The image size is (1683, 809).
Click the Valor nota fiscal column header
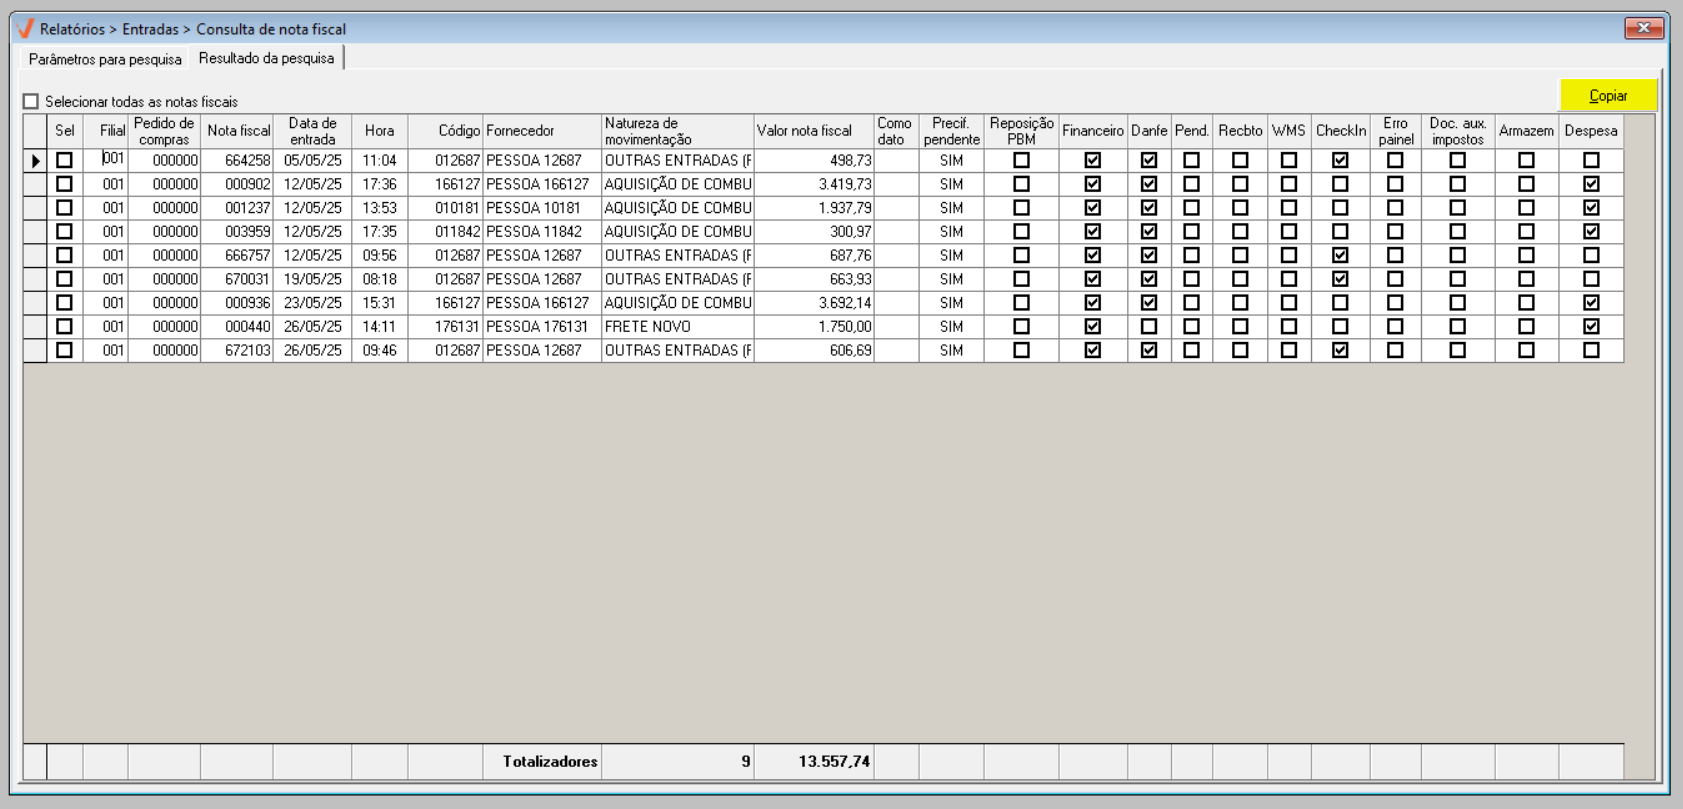[814, 131]
